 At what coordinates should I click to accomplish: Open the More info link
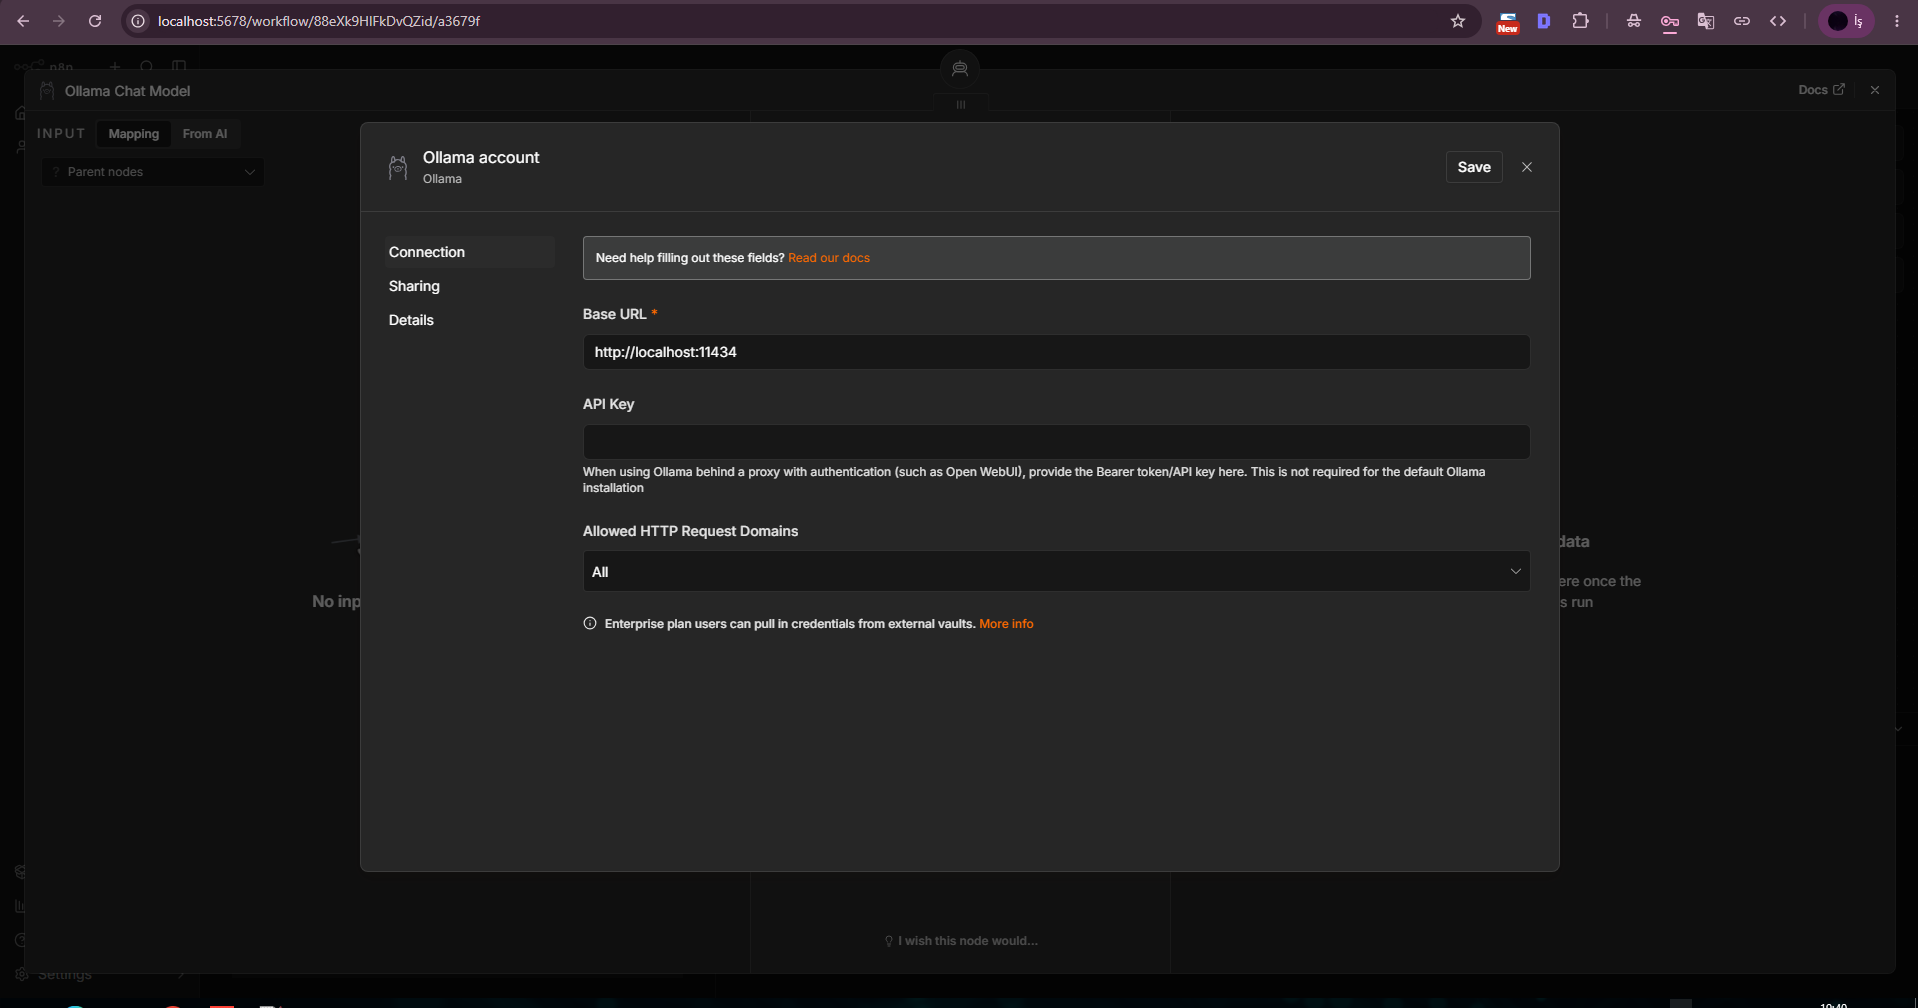pos(1006,624)
